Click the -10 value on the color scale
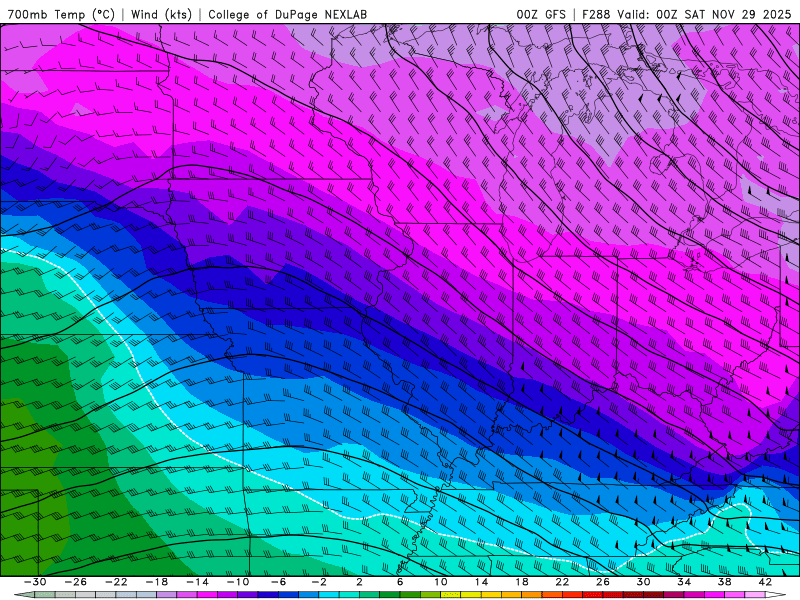 point(238,582)
